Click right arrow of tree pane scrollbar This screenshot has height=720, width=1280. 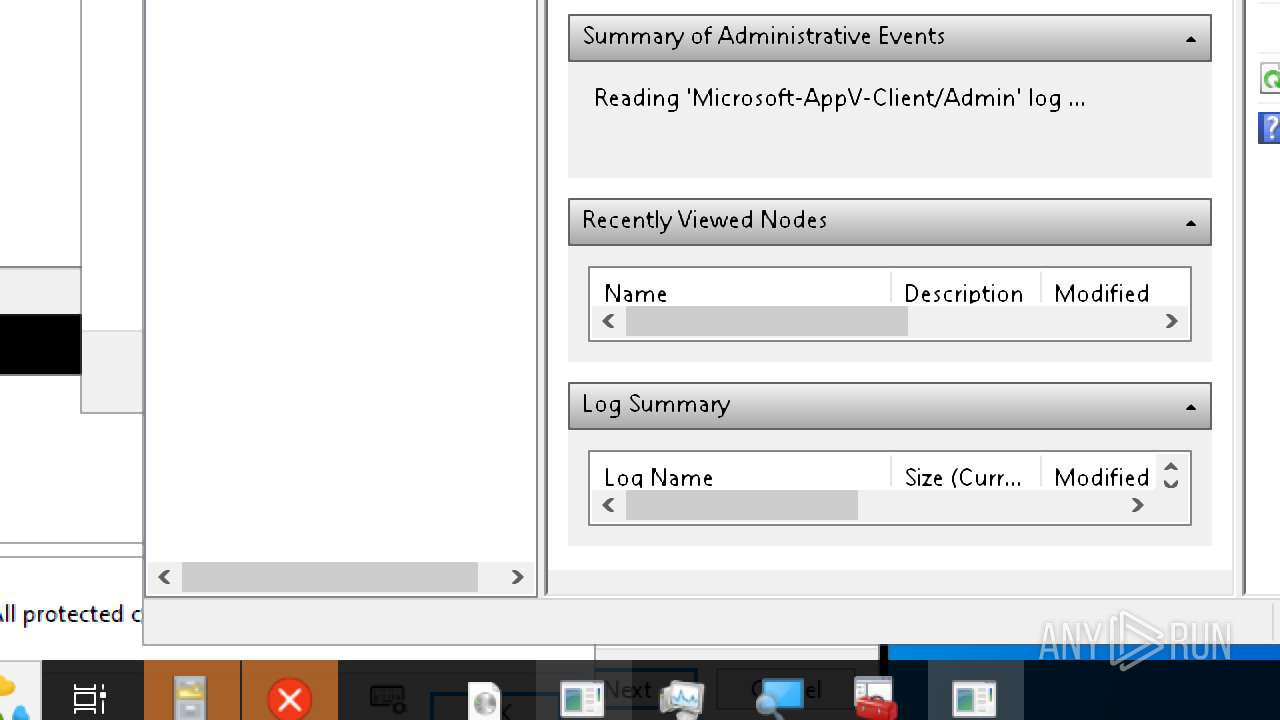point(517,577)
